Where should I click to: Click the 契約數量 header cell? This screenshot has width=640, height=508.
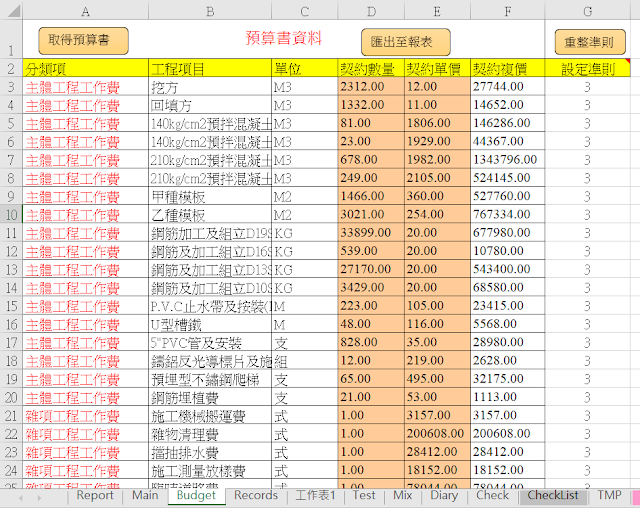[x=371, y=68]
